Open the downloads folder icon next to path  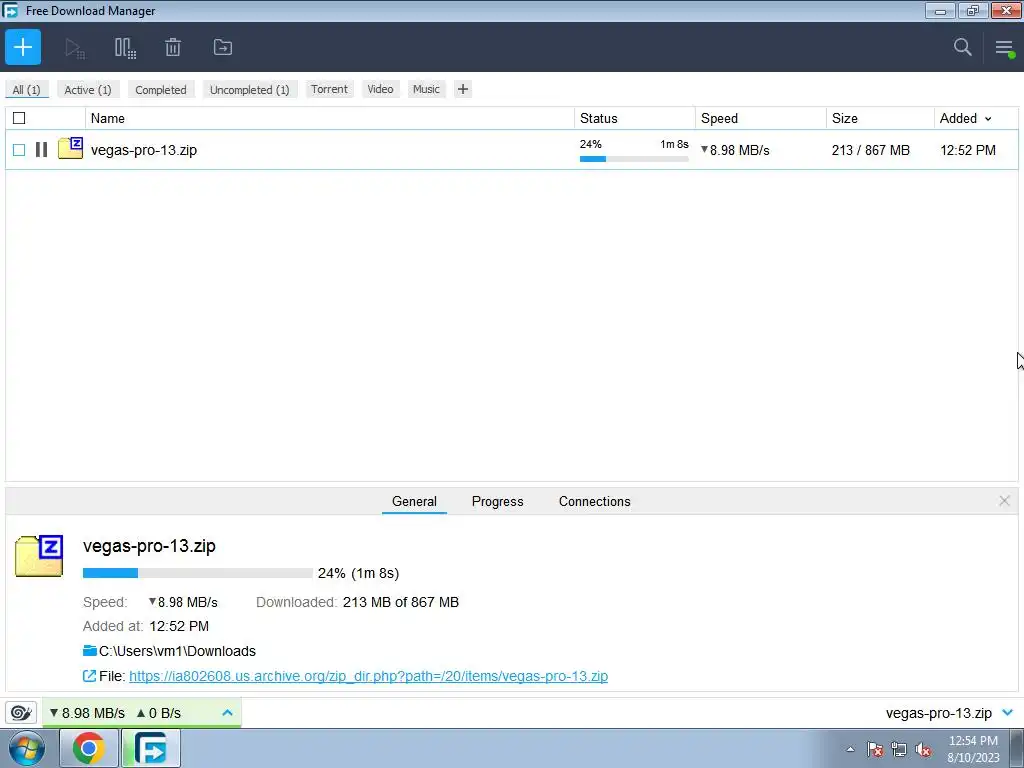click(89, 650)
